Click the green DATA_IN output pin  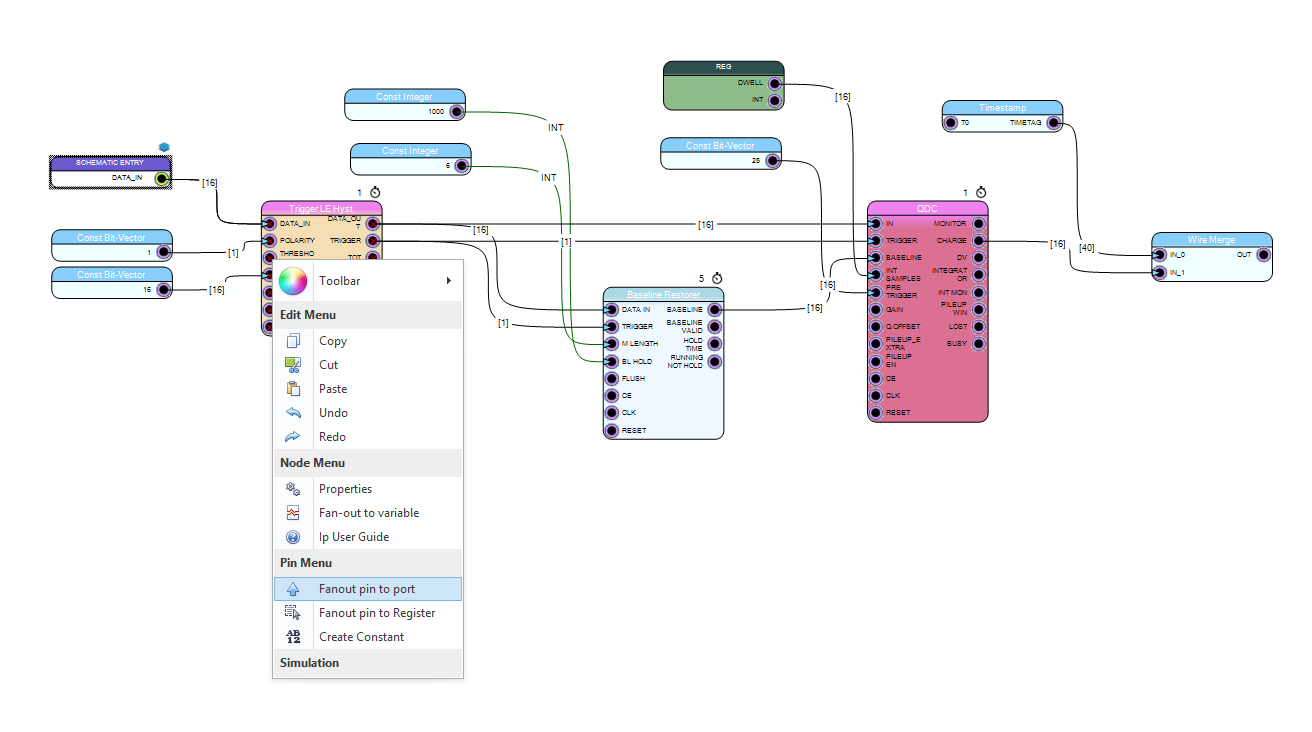(162, 180)
